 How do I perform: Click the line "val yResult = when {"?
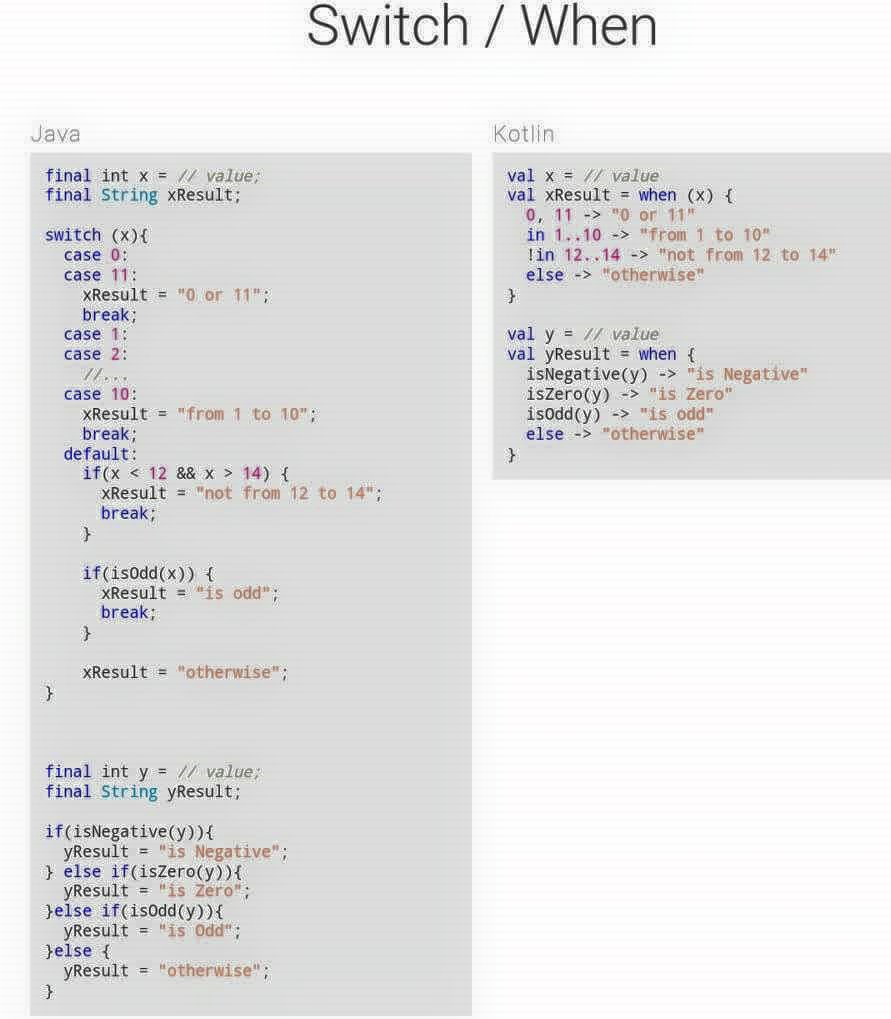[x=601, y=354]
